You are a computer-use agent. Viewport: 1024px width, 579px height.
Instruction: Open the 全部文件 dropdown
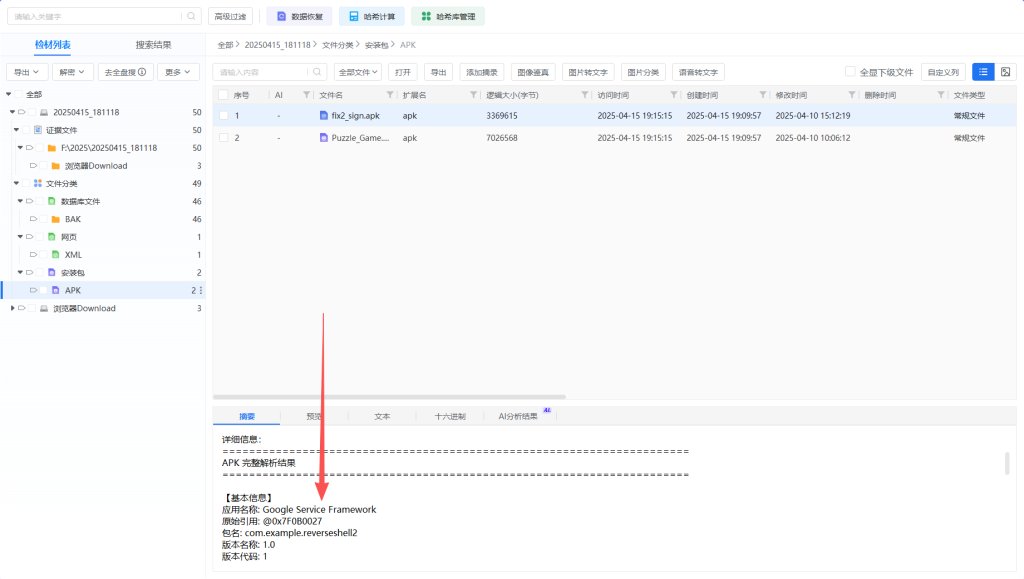click(359, 72)
